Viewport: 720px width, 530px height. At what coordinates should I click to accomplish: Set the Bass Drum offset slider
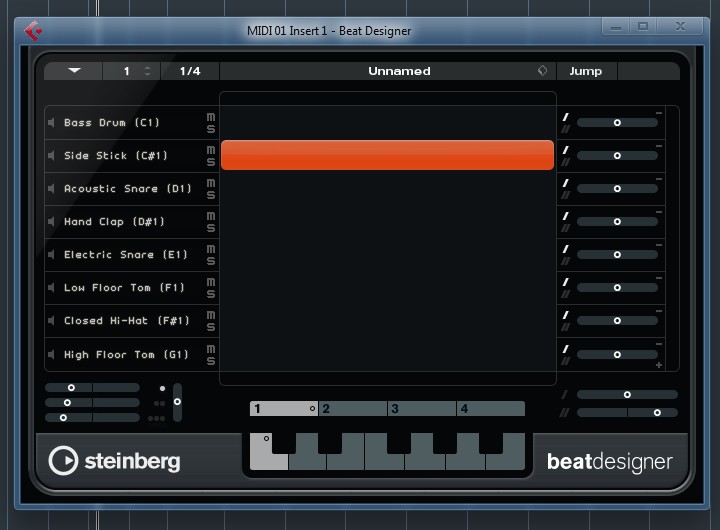(x=617, y=123)
